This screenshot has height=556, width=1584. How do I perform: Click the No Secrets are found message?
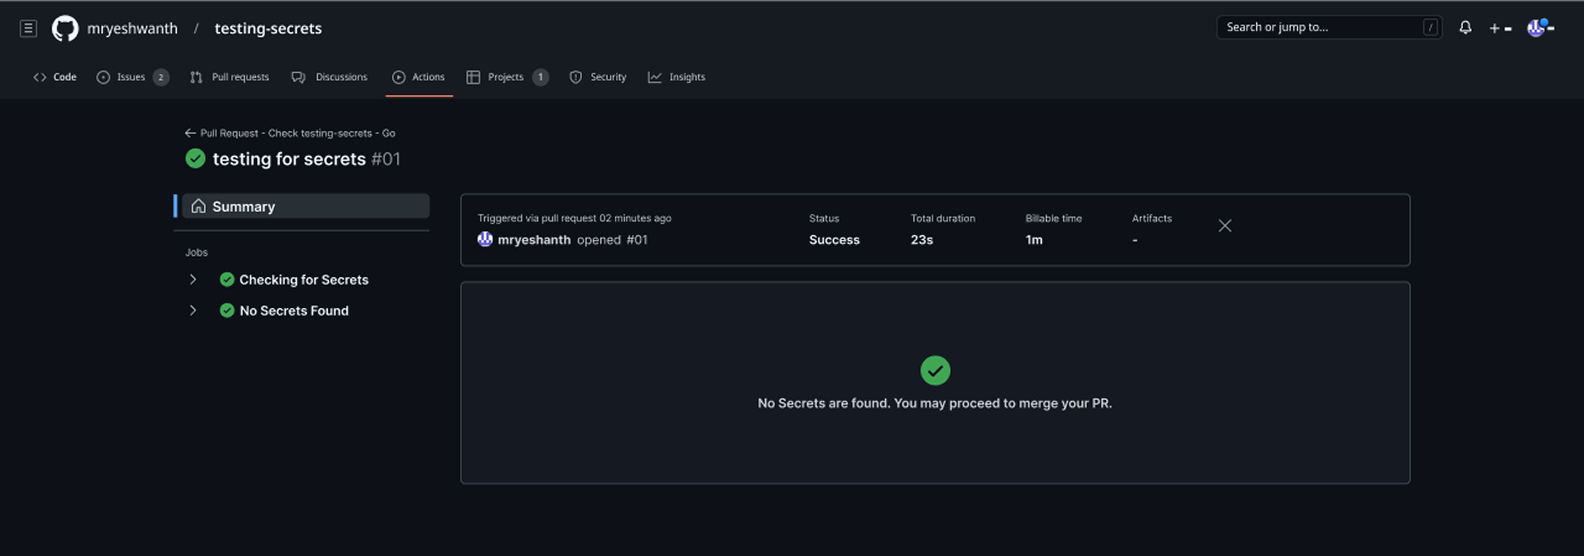[x=935, y=404]
